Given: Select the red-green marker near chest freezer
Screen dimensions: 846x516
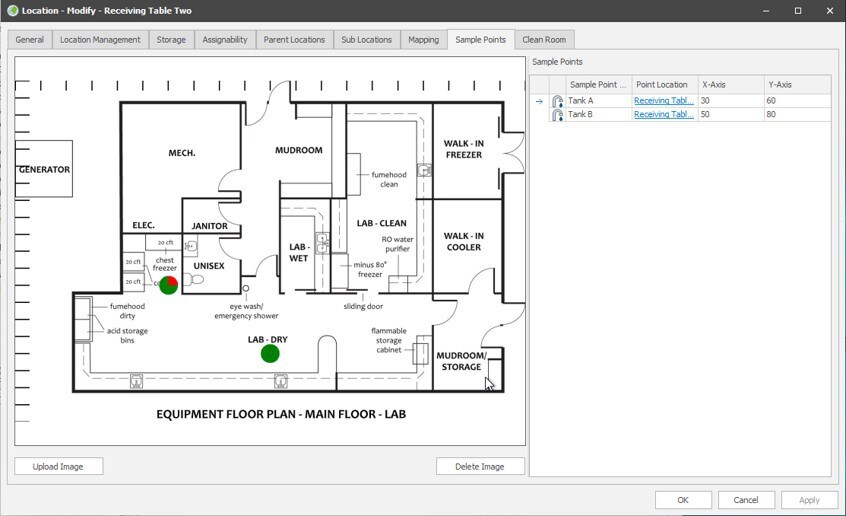Looking at the screenshot, I should pos(168,286).
